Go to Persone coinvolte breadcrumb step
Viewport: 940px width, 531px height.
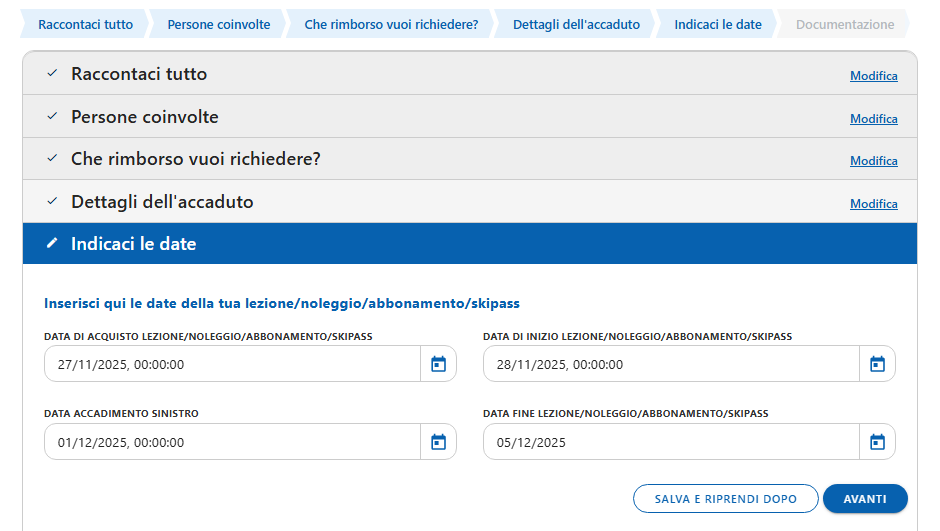click(218, 24)
